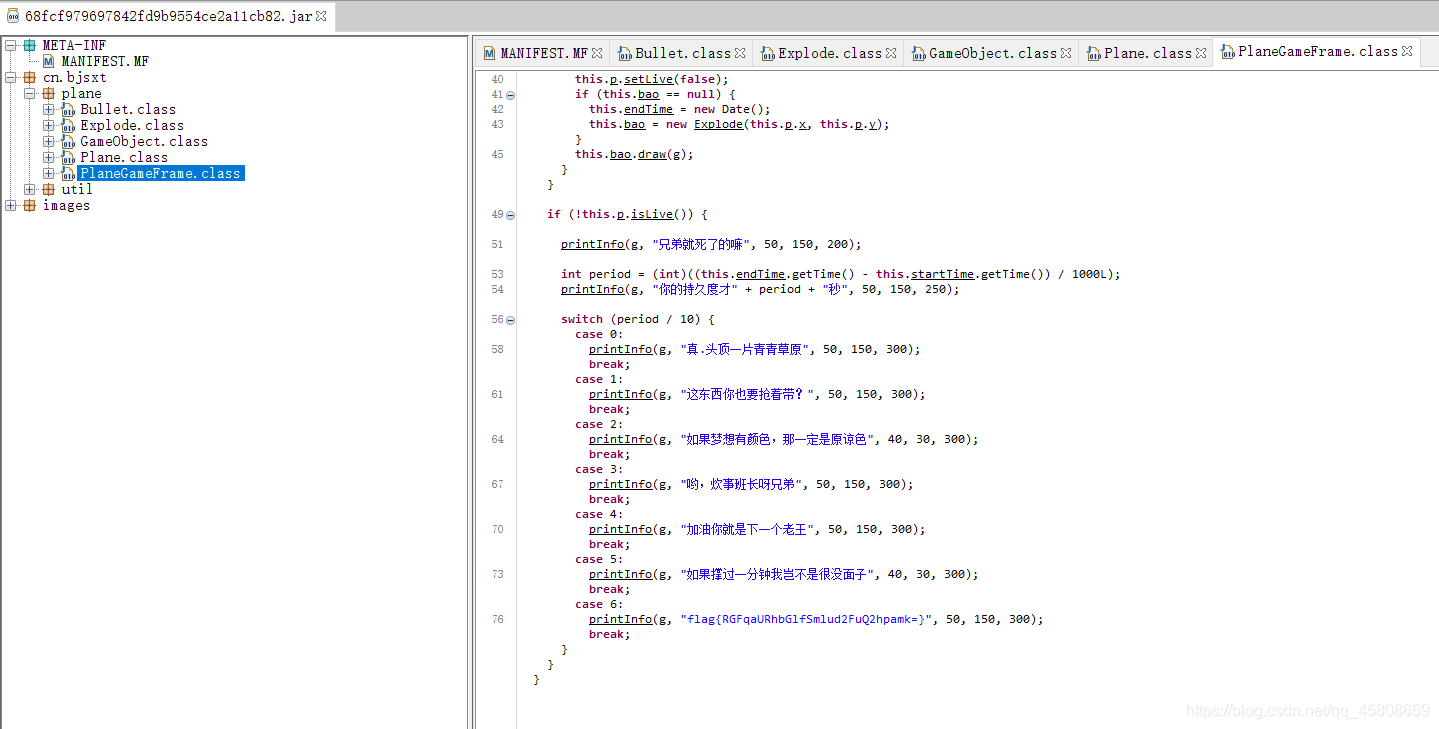1439x729 pixels.
Task: Close the Plane.class tab
Action: pyautogui.click(x=1201, y=53)
